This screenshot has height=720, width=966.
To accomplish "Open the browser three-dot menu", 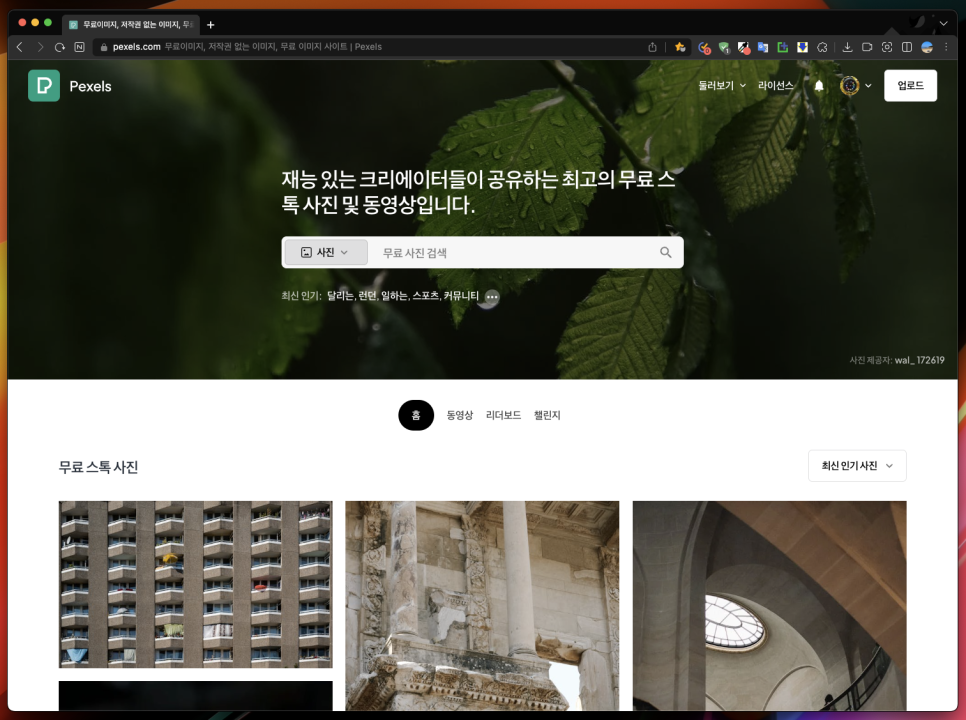I will coord(946,47).
